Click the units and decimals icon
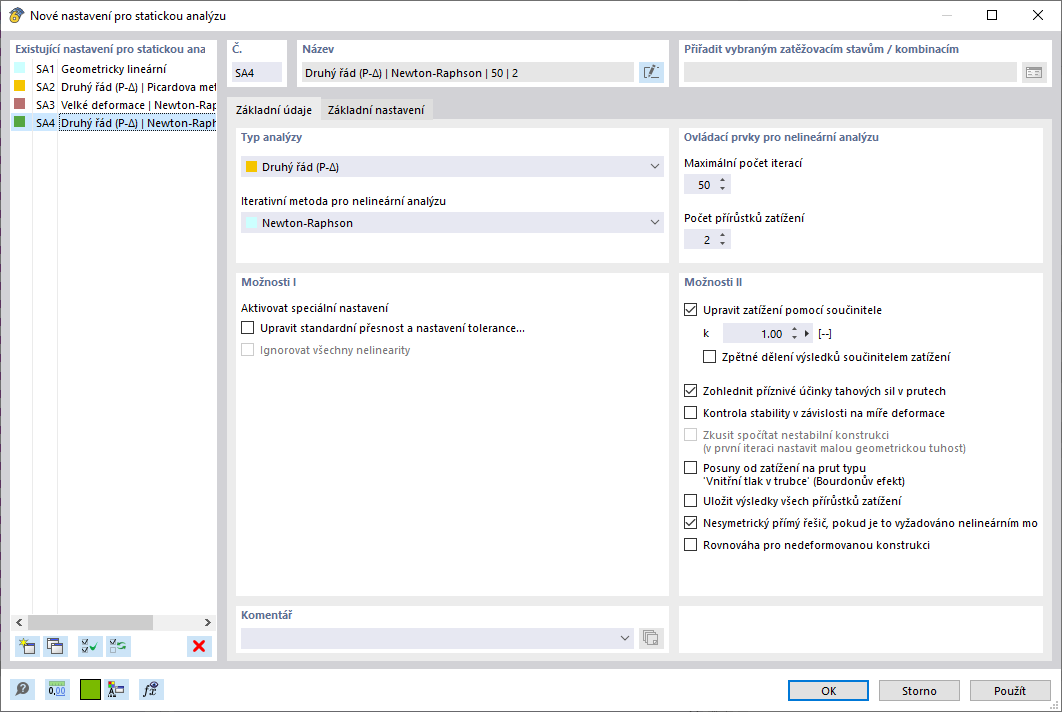Image resolution: width=1062 pixels, height=712 pixels. 57,689
